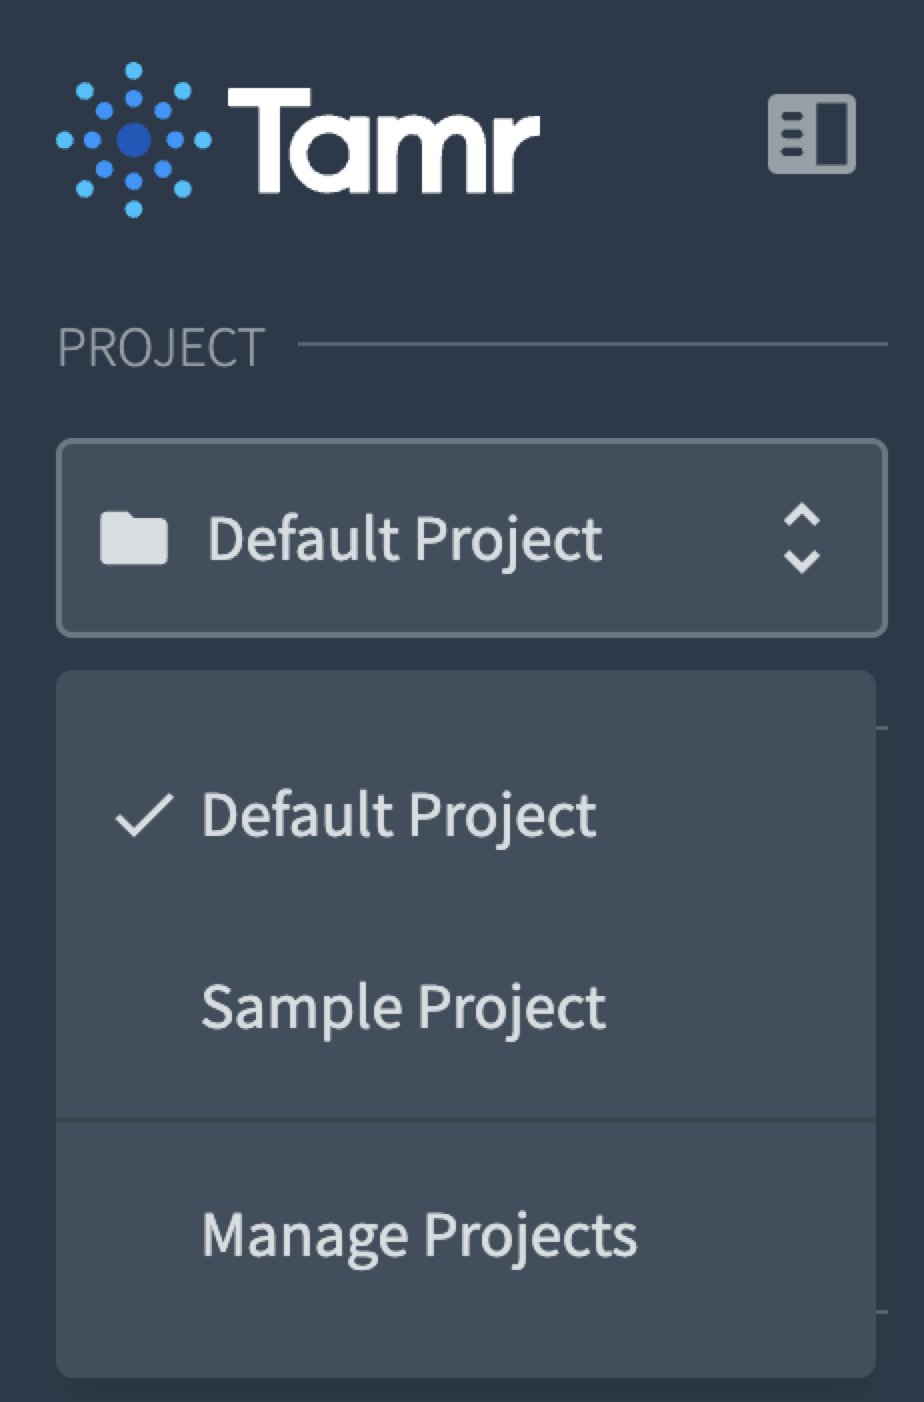Click the folder icon in the project selector

point(134,538)
